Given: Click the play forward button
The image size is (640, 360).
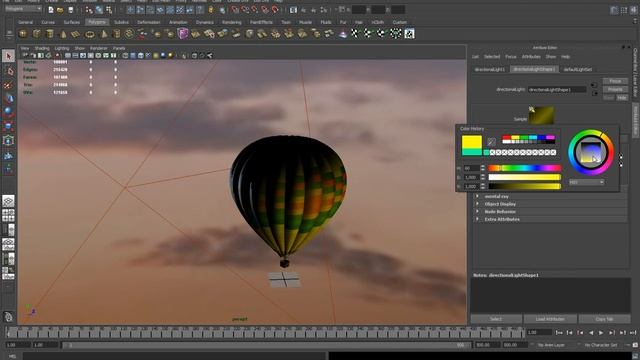Looking at the screenshot, I should (601, 333).
